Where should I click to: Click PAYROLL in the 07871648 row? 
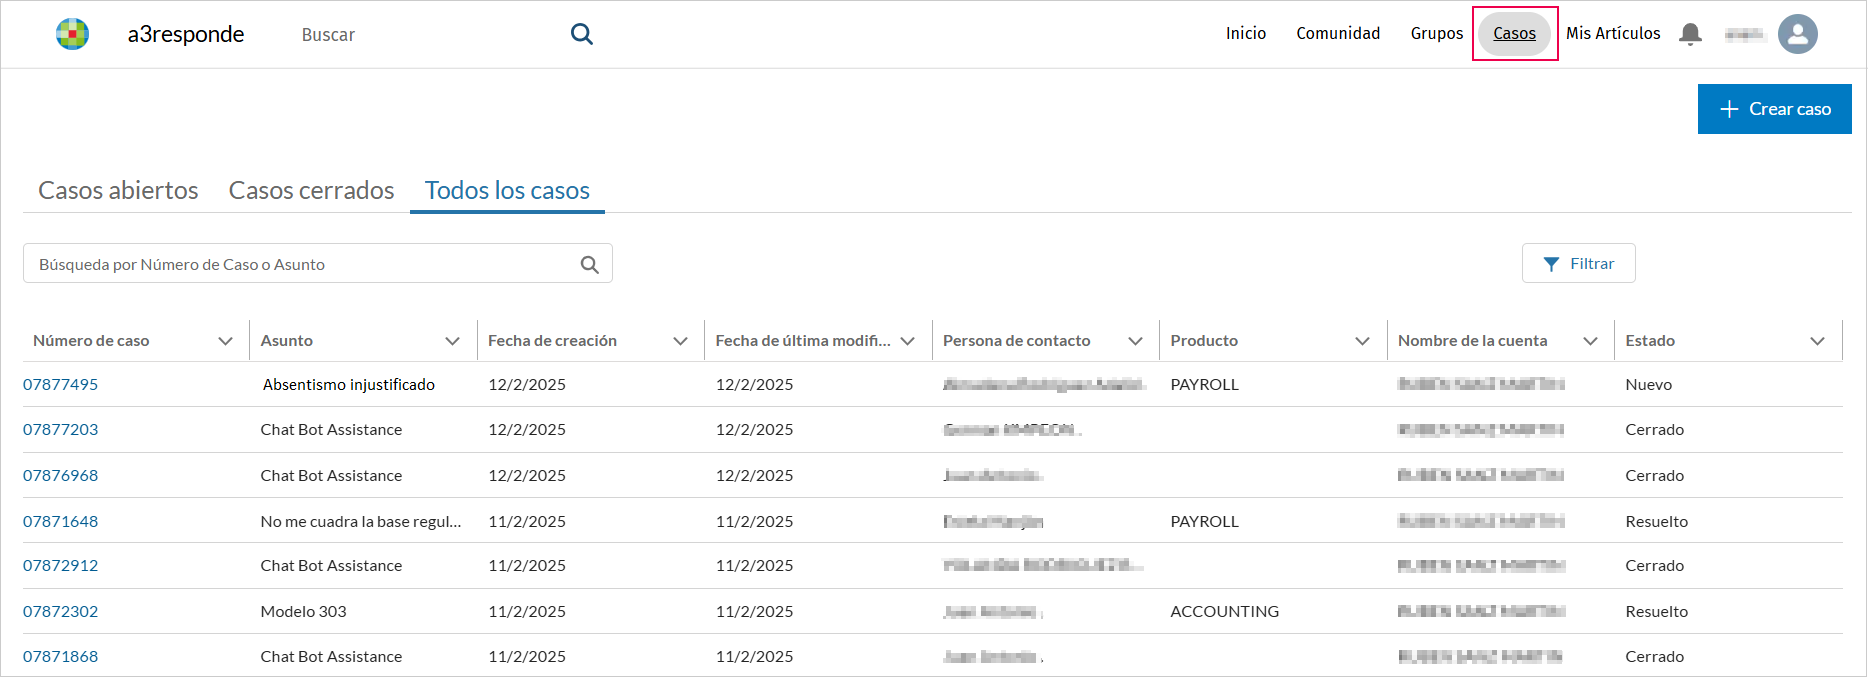point(1204,521)
